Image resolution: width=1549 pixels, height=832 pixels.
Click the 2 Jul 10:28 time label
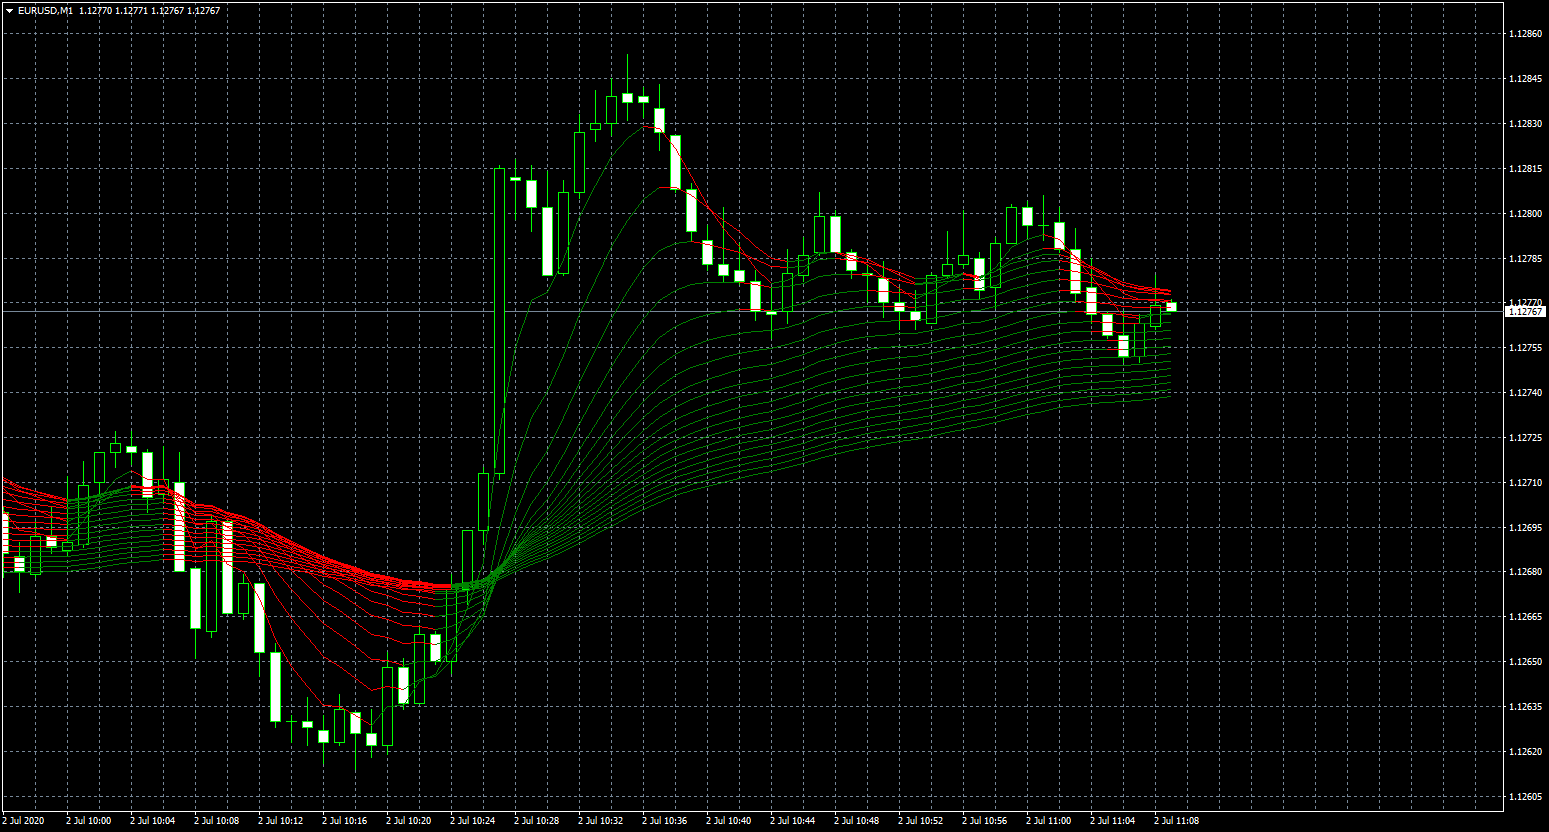536,821
